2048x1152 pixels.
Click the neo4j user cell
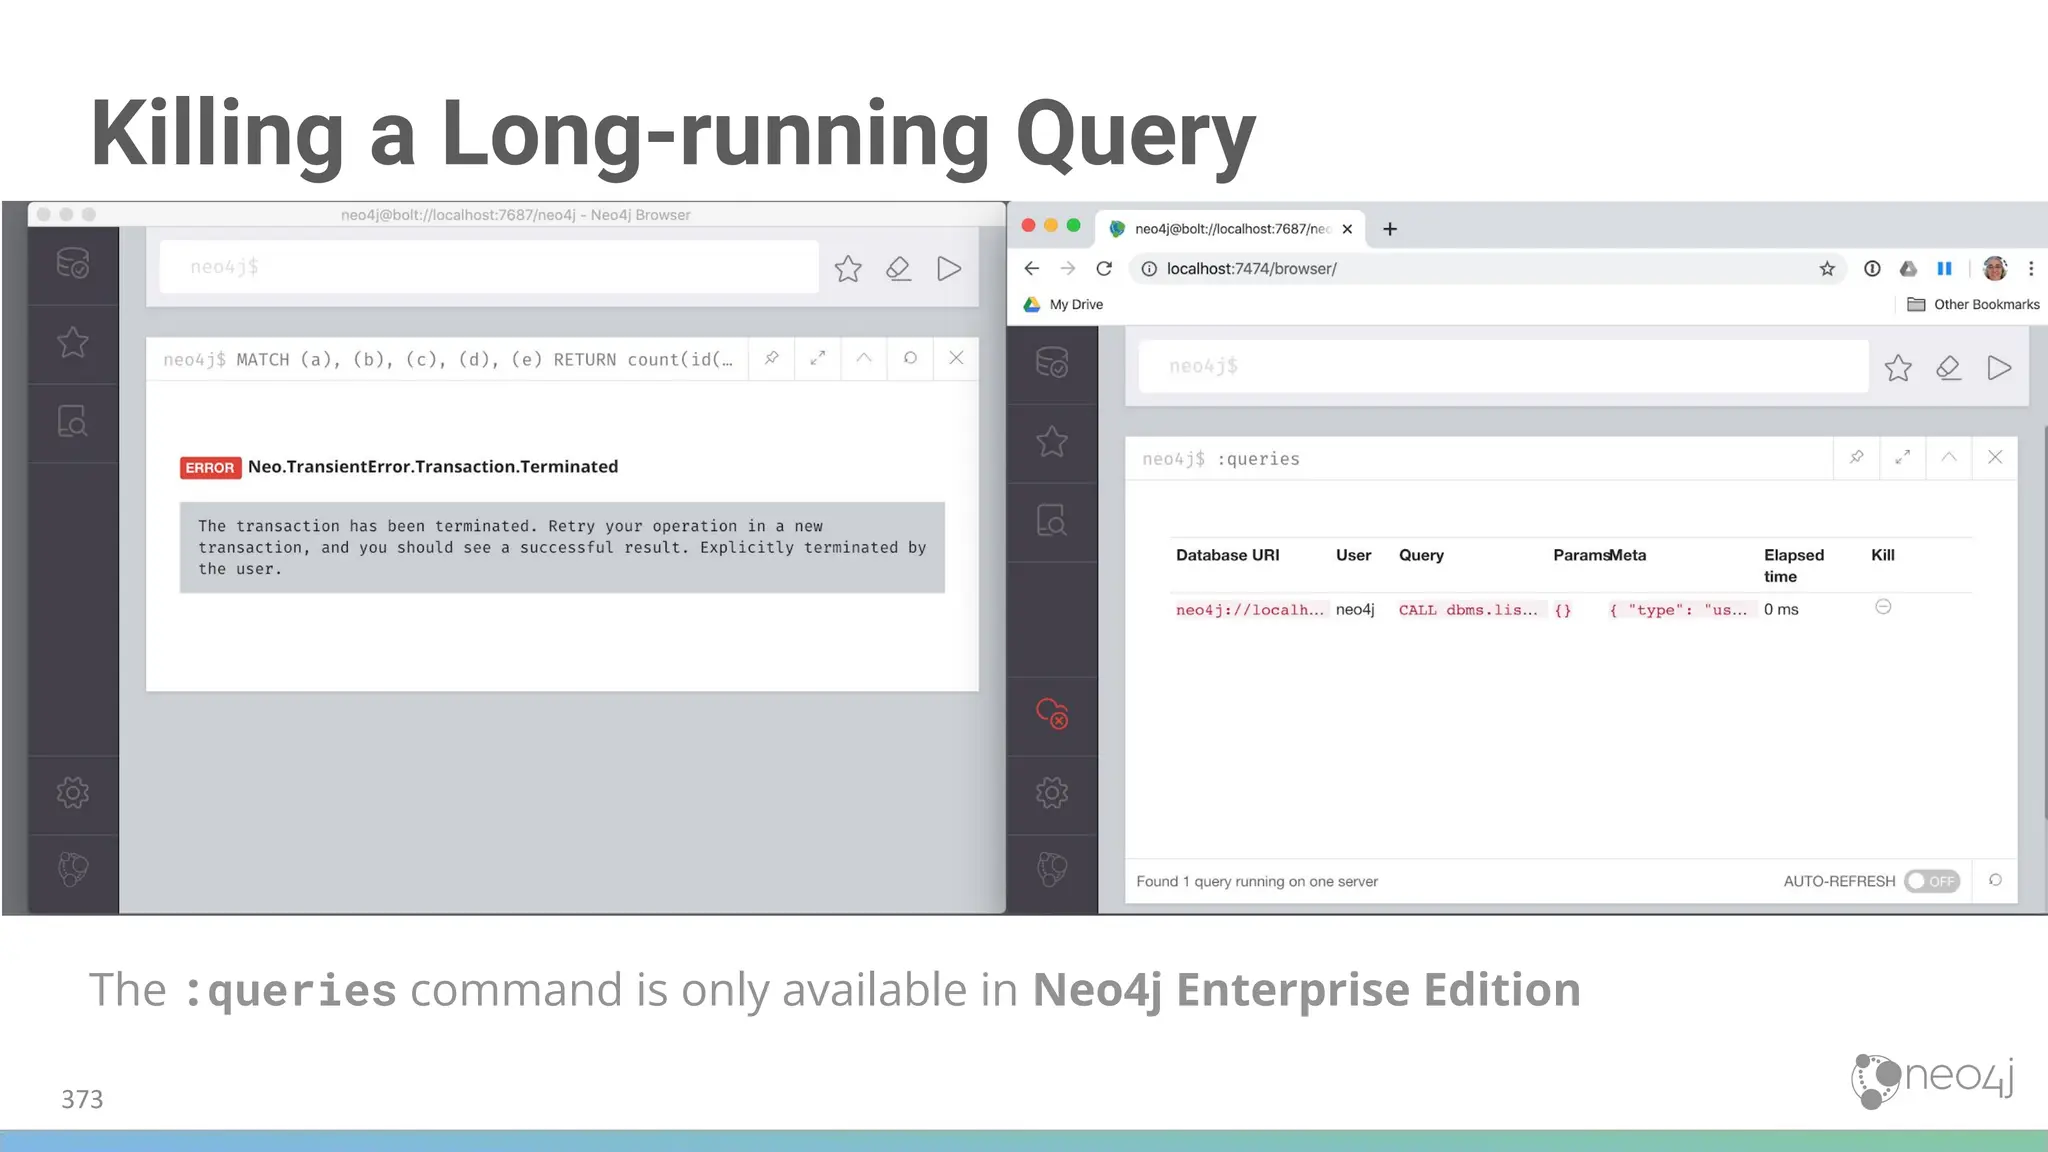(1355, 610)
